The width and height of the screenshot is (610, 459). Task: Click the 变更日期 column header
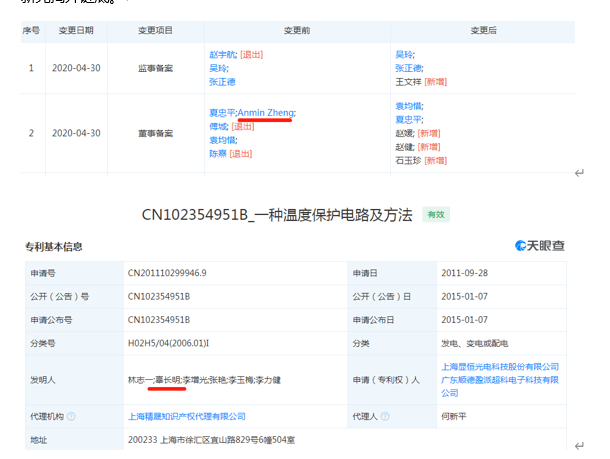(x=76, y=30)
